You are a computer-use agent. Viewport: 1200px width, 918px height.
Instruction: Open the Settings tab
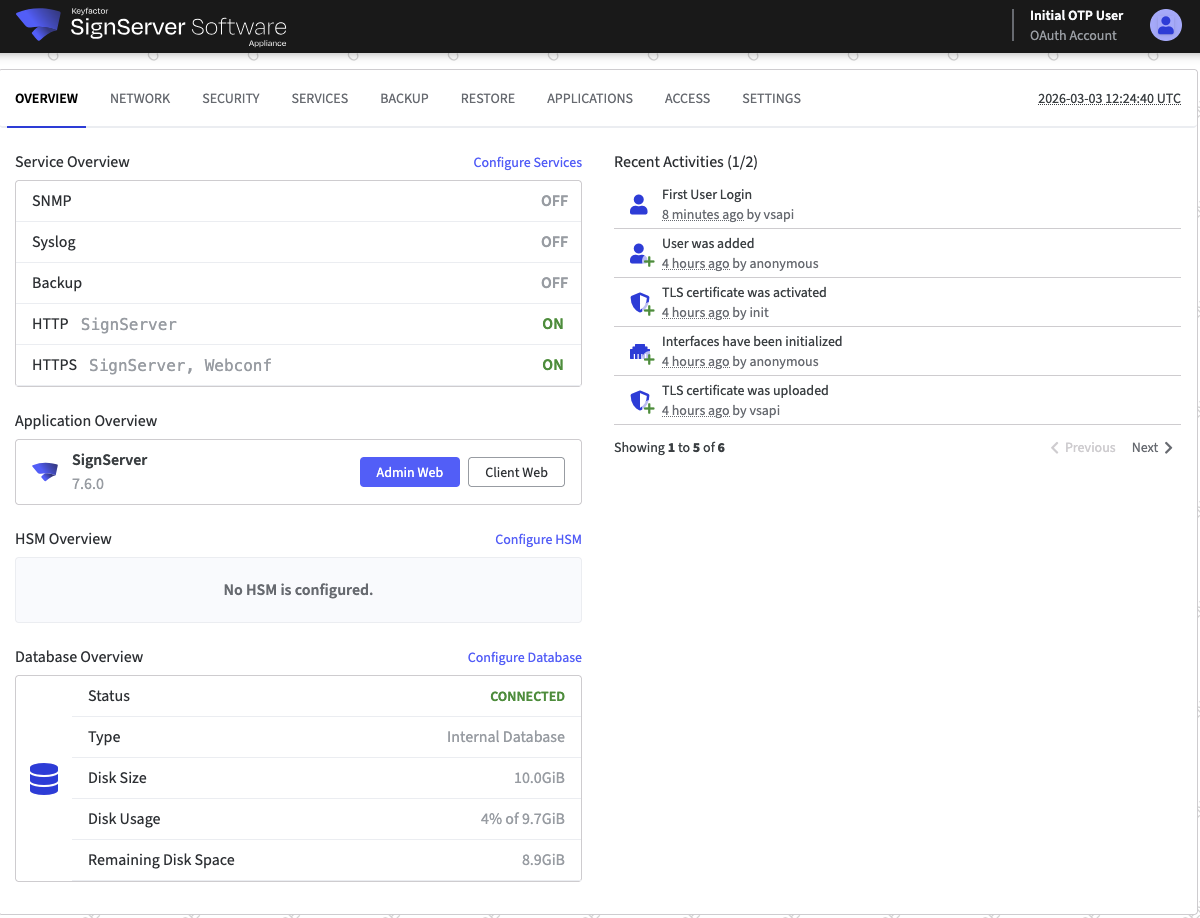771,99
